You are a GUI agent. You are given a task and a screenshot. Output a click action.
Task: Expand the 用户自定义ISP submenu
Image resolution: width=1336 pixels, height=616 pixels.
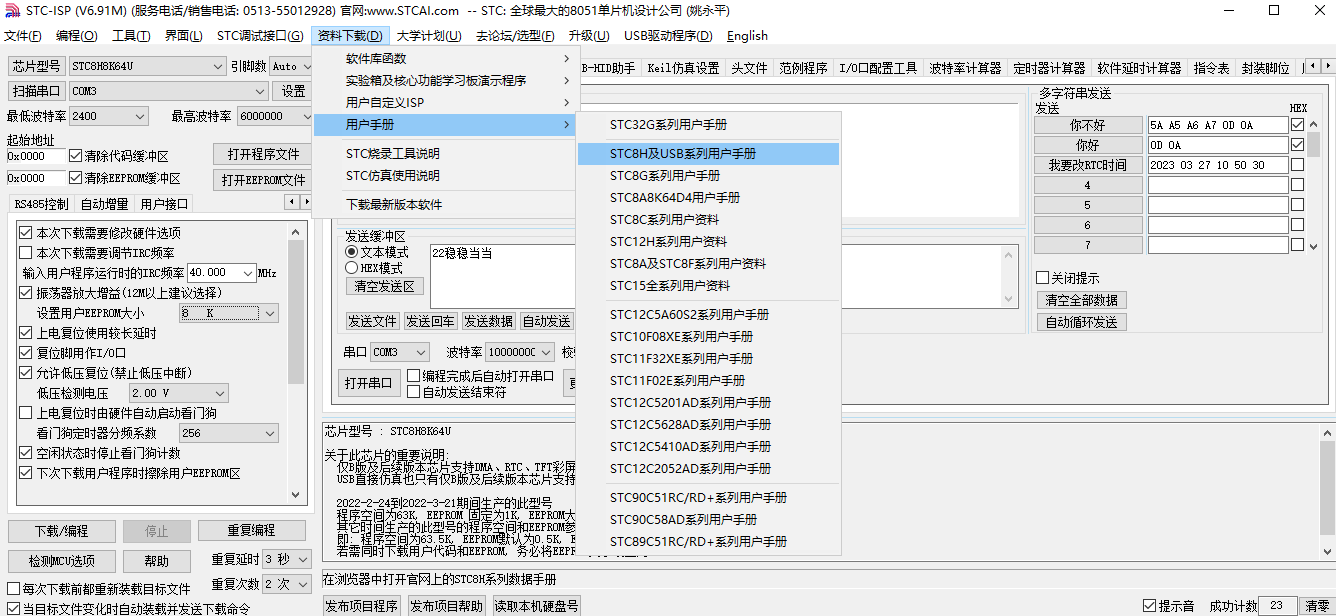446,103
